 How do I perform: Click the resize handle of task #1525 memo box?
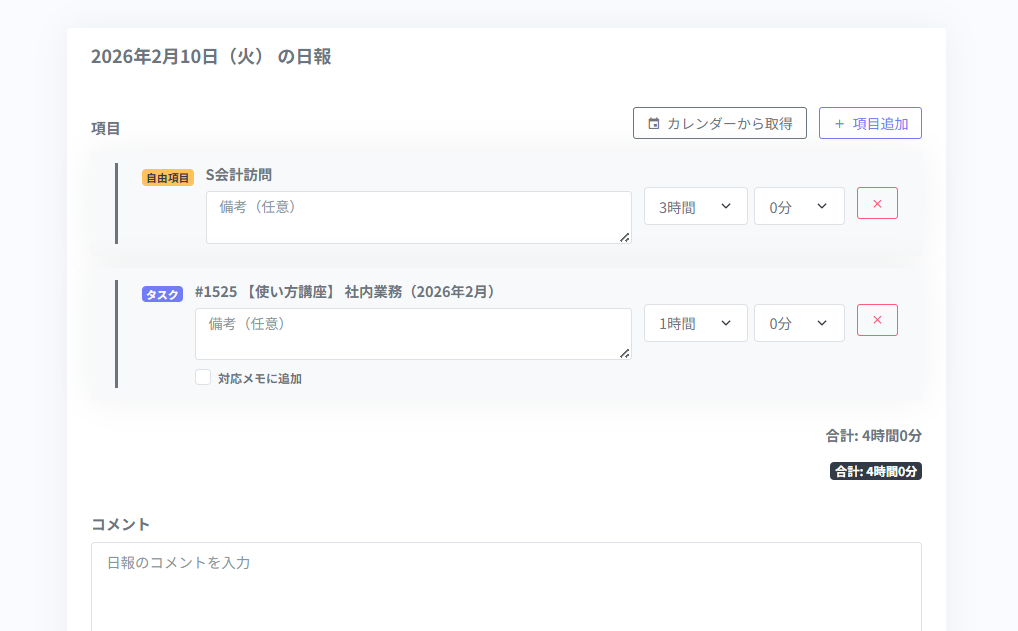[x=624, y=353]
